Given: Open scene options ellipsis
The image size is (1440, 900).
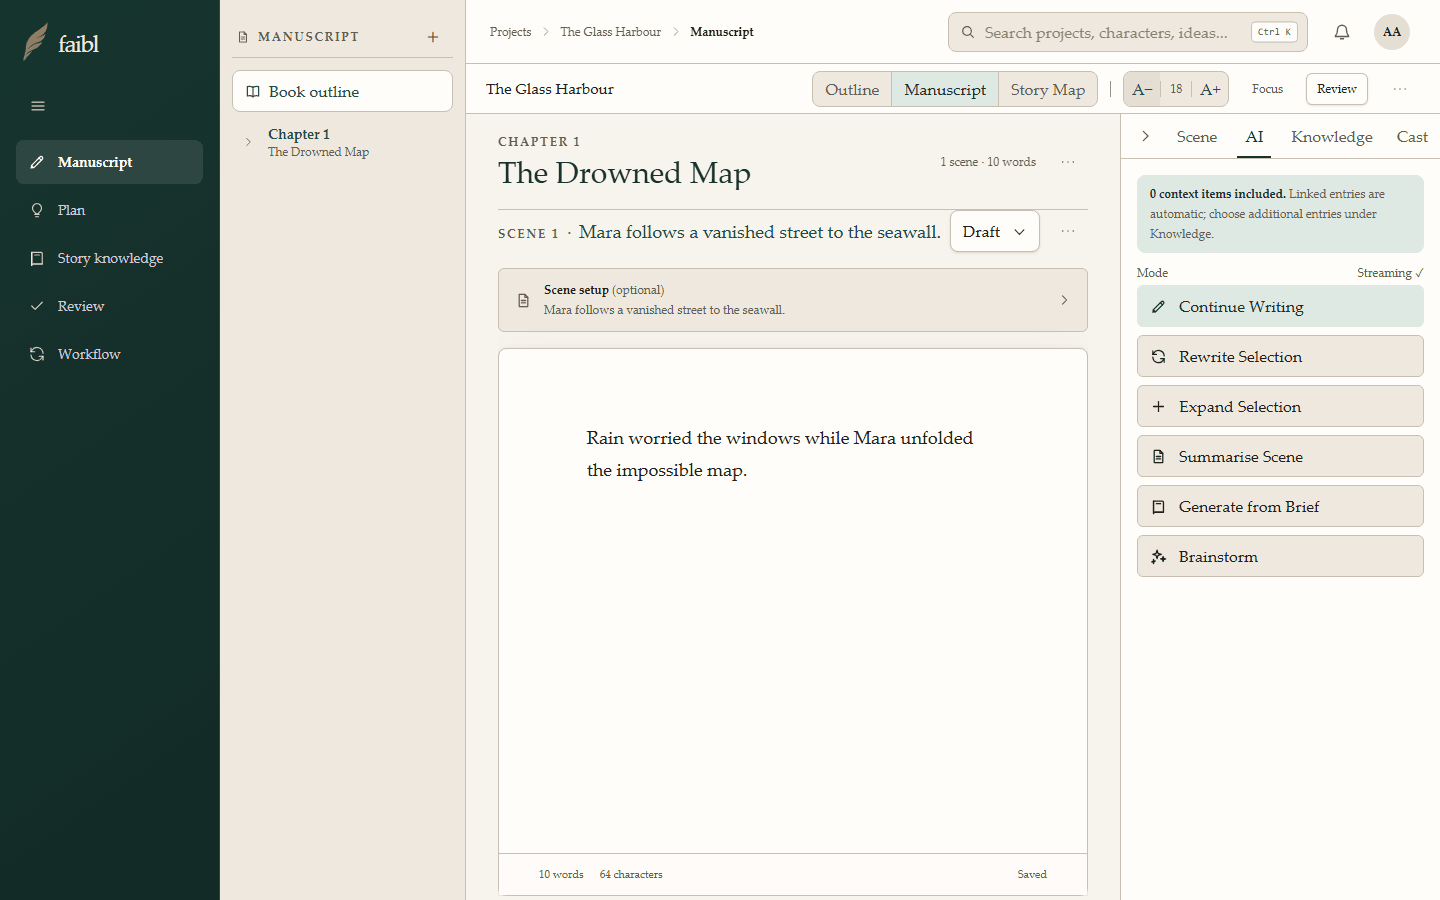Looking at the screenshot, I should click(1068, 231).
